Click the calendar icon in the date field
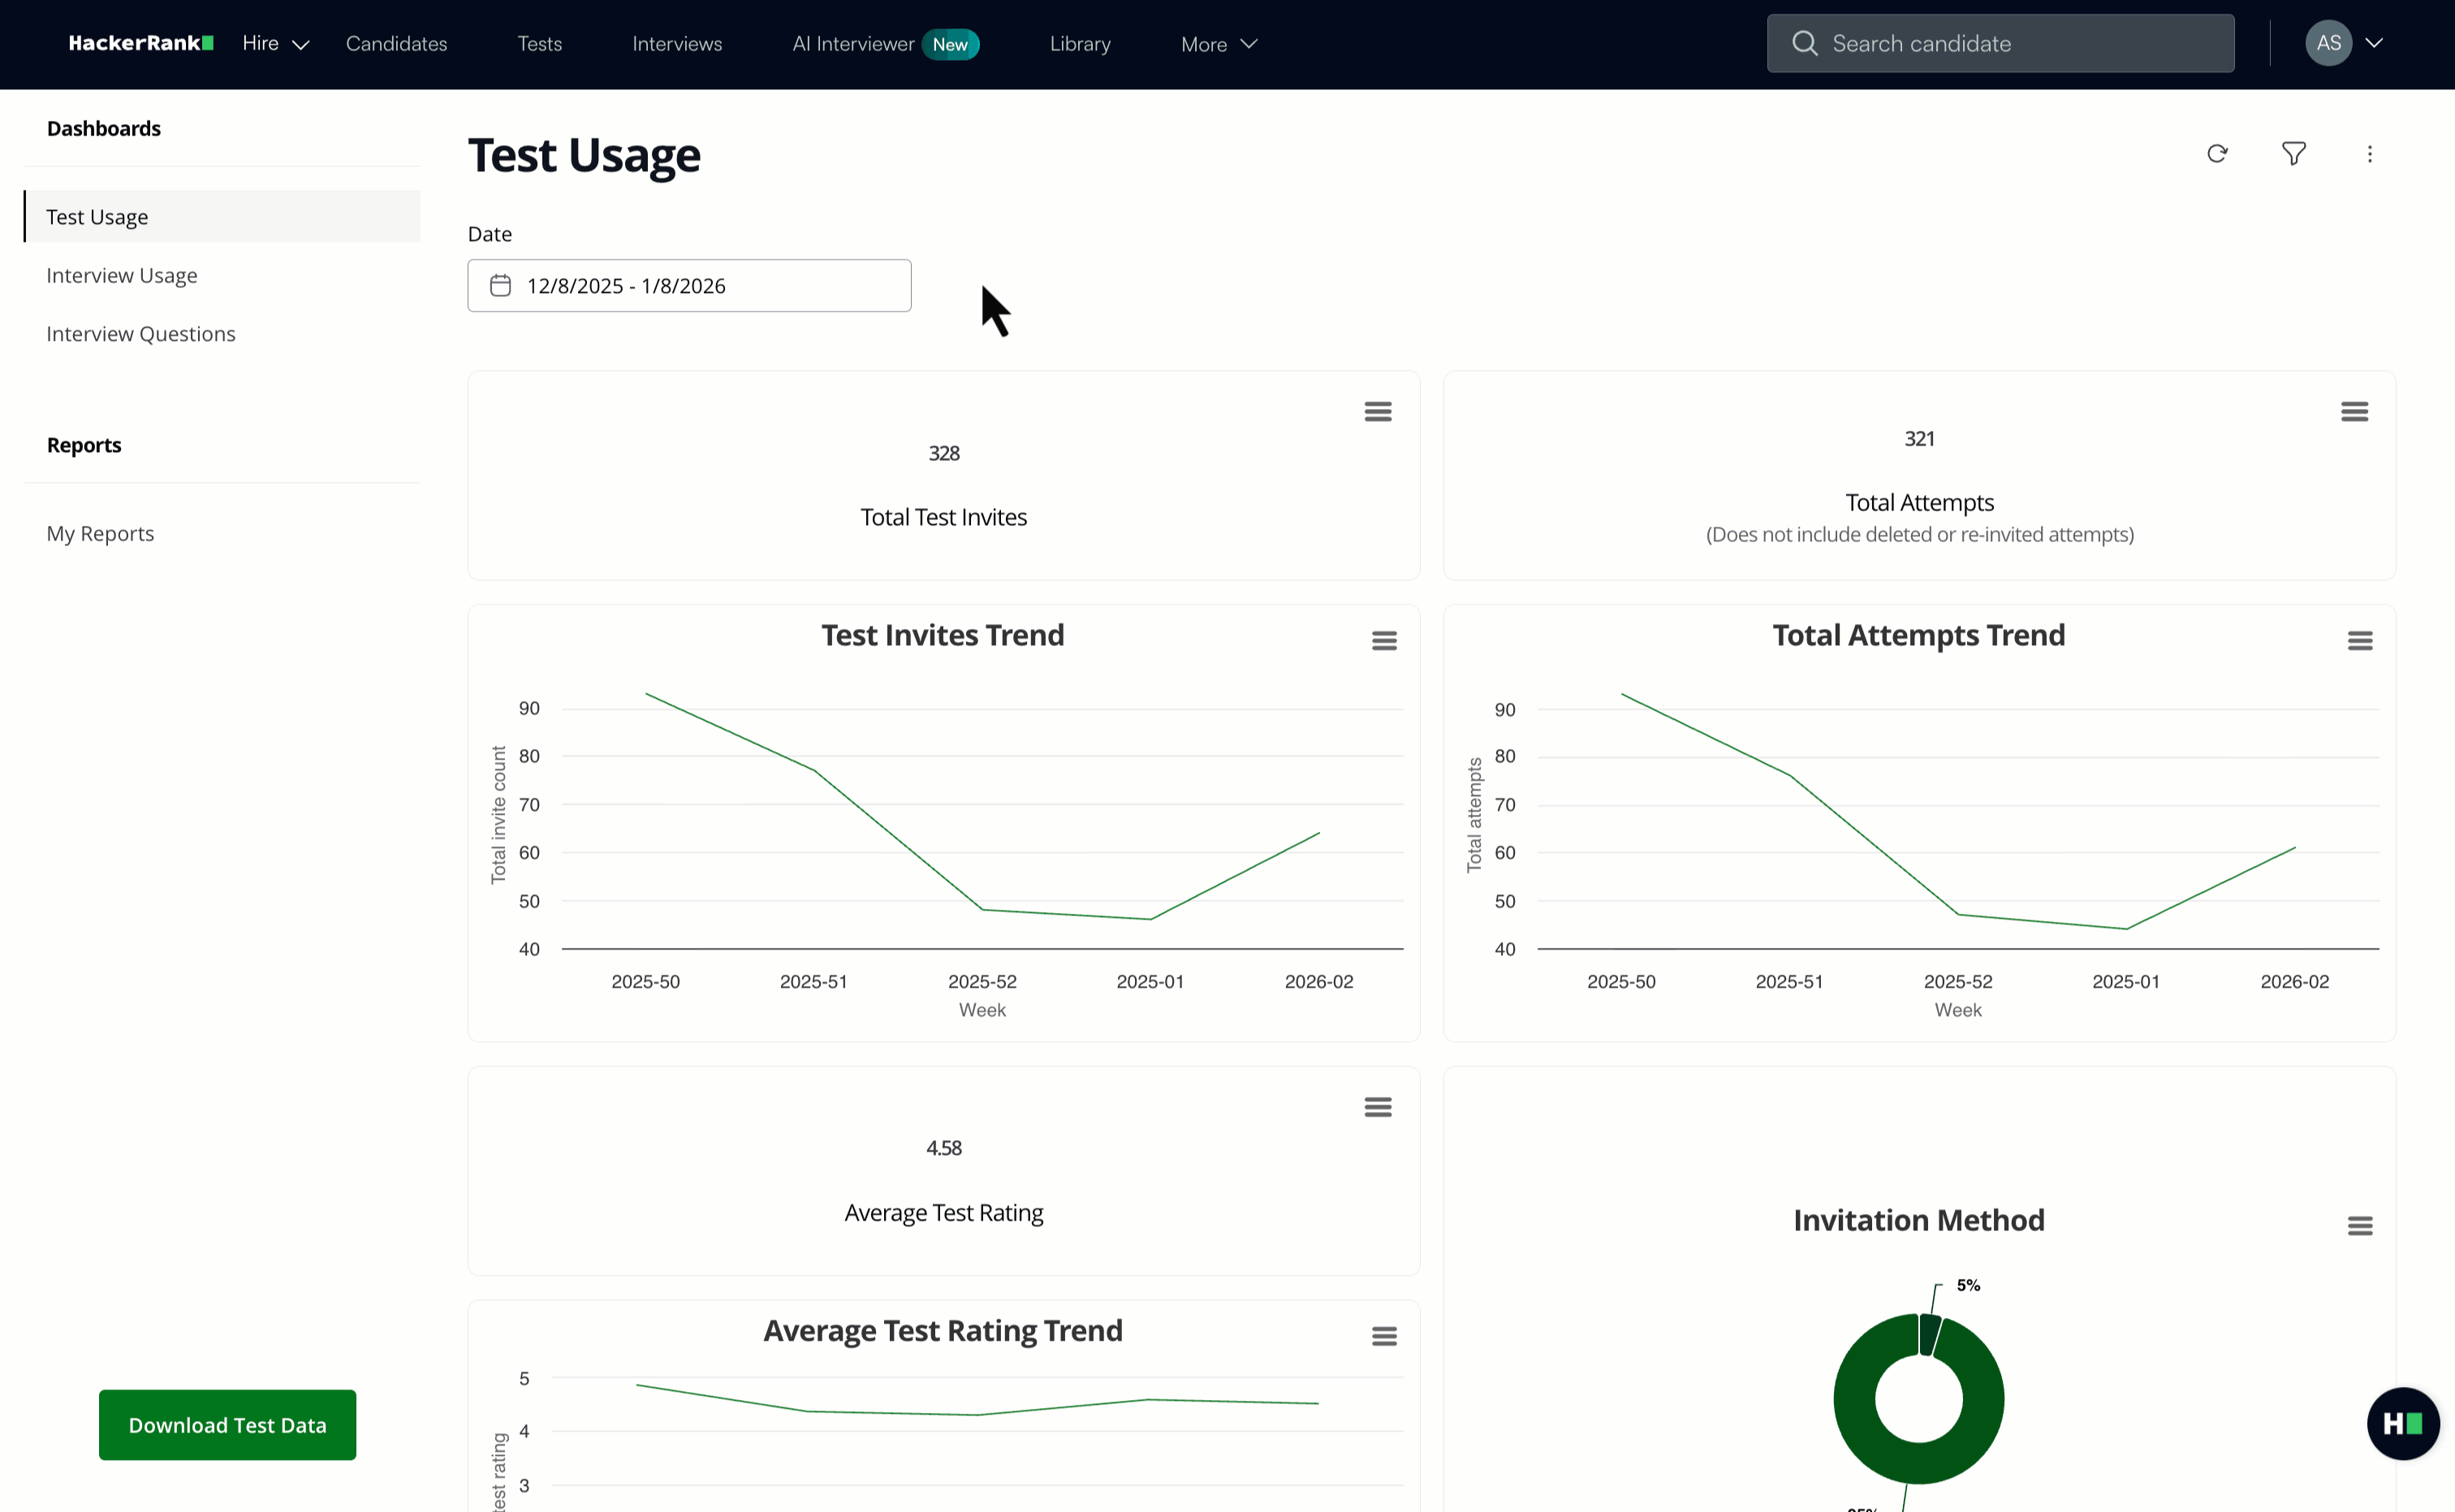This screenshot has height=1512, width=2455. click(501, 285)
